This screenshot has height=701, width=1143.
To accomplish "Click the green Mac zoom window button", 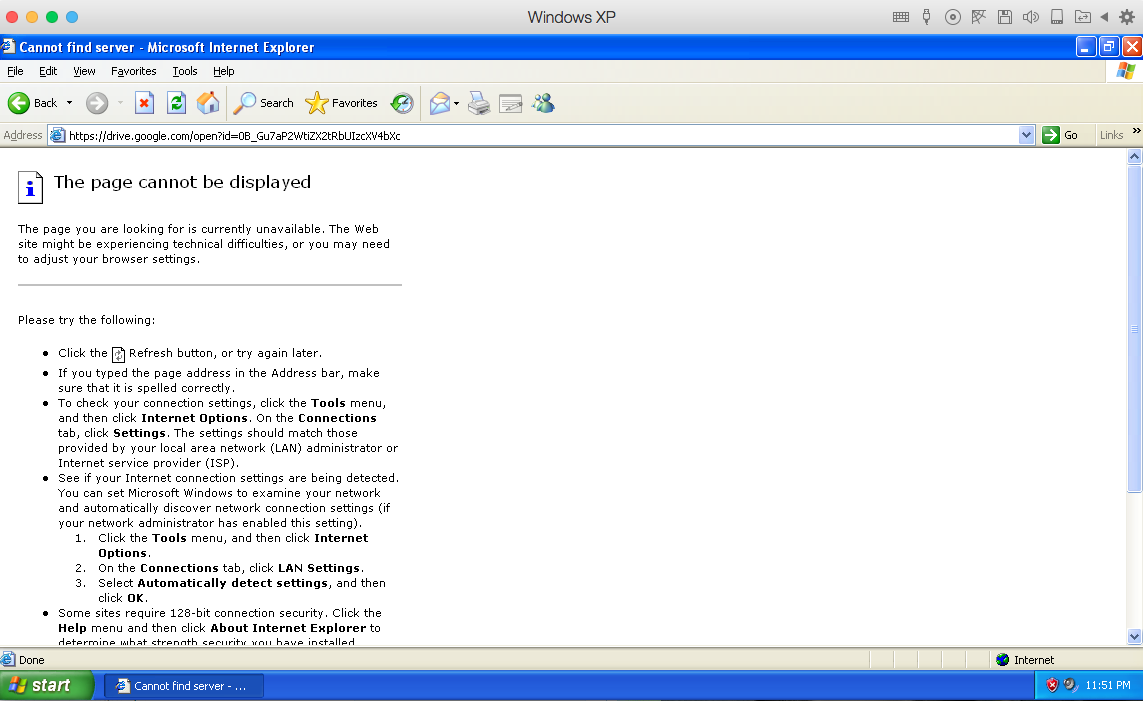I will (52, 17).
